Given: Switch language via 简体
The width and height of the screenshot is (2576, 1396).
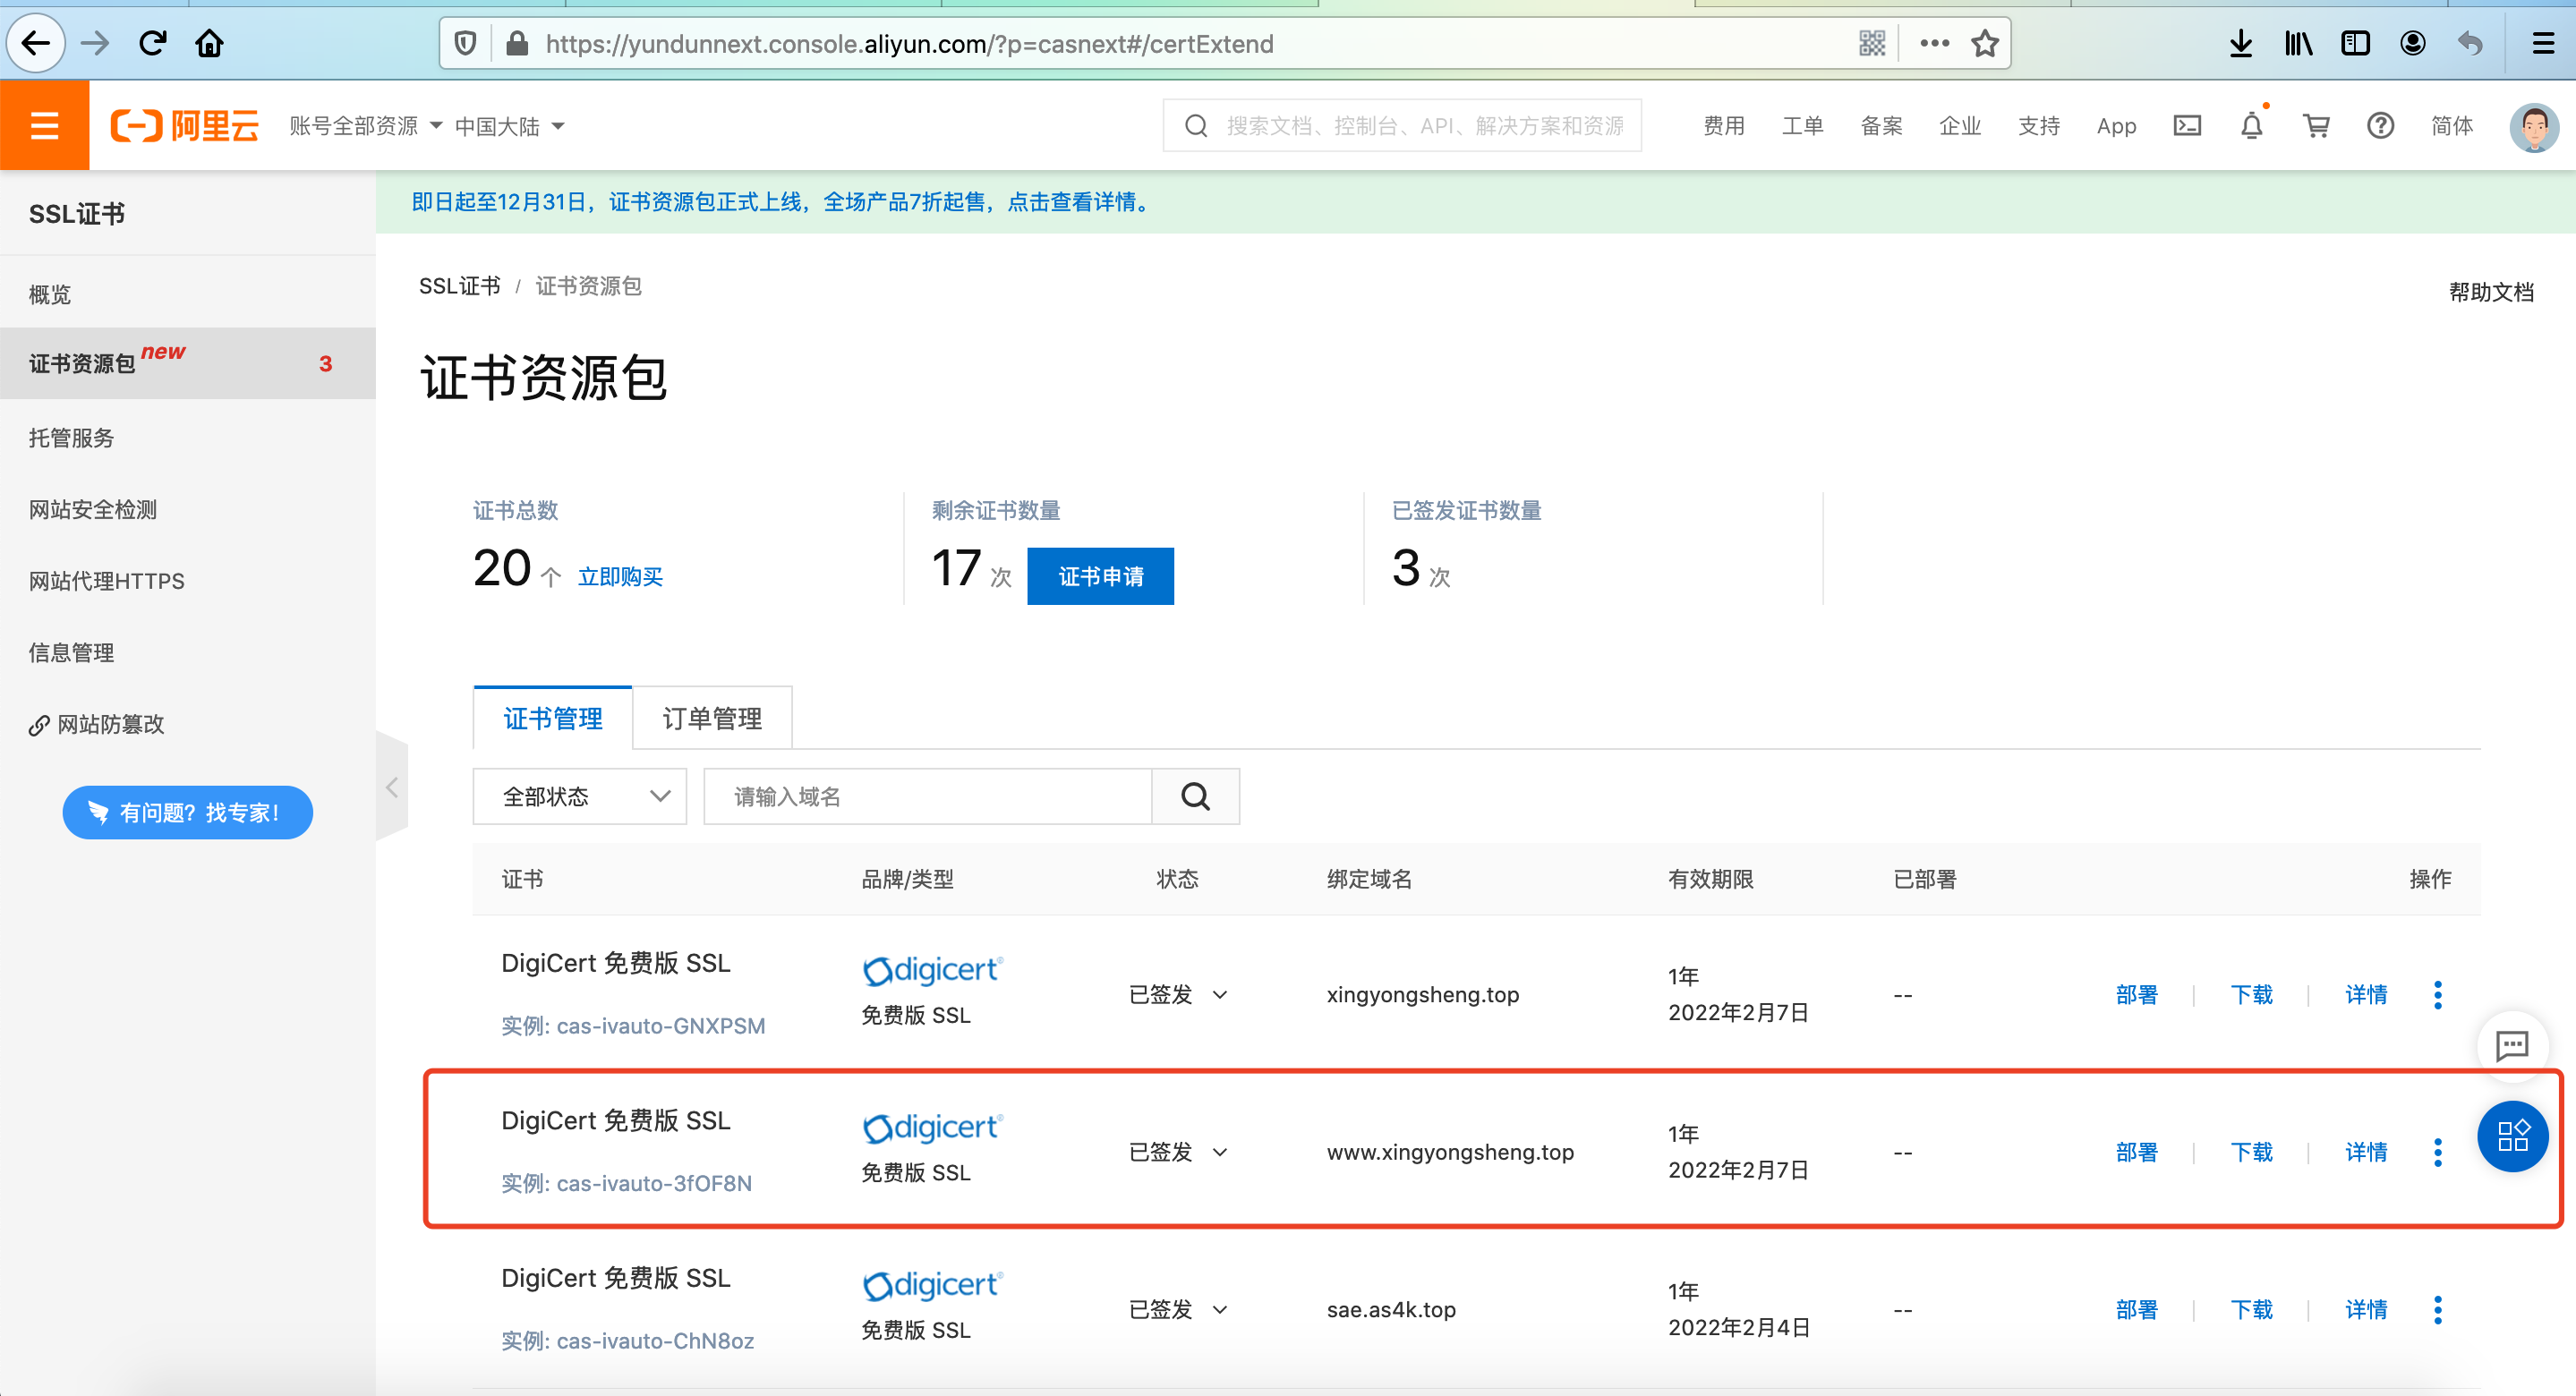Looking at the screenshot, I should tap(2452, 126).
